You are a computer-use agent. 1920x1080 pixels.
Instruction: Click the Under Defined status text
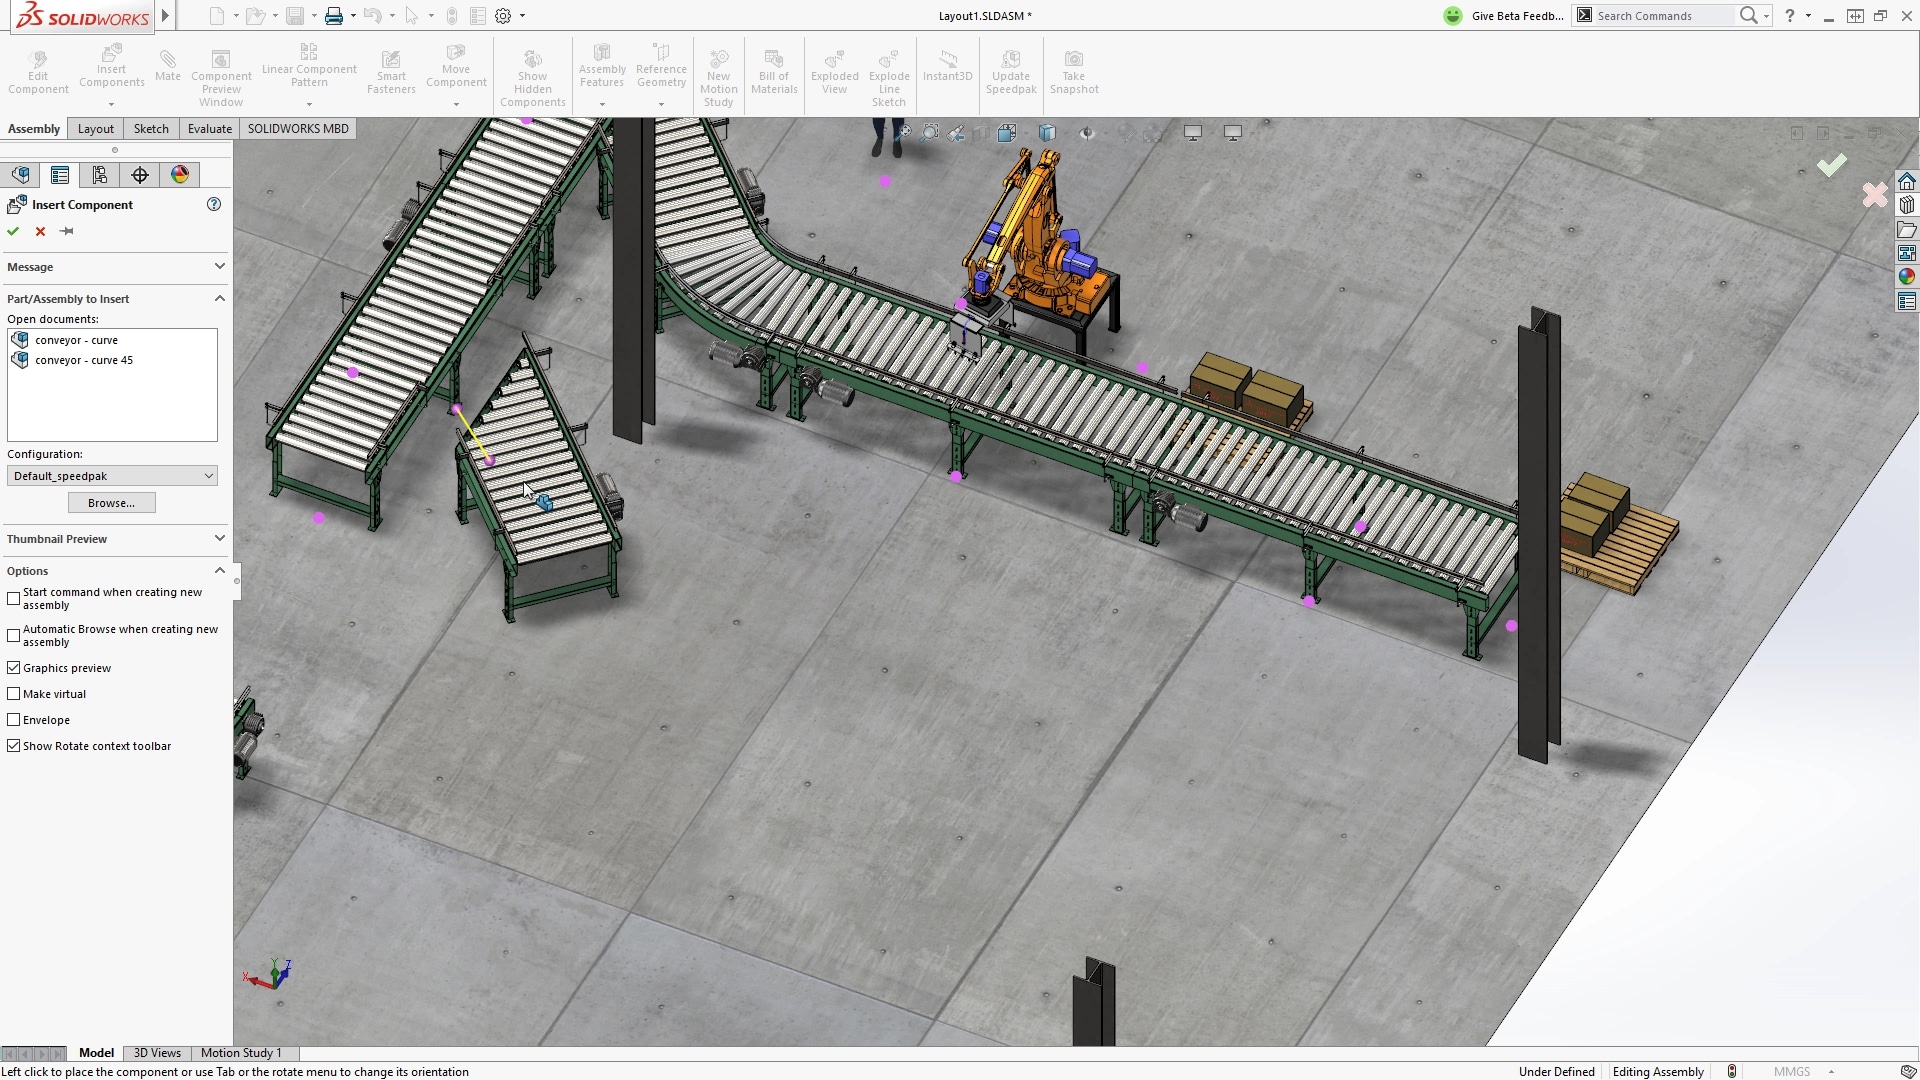pos(1556,1072)
